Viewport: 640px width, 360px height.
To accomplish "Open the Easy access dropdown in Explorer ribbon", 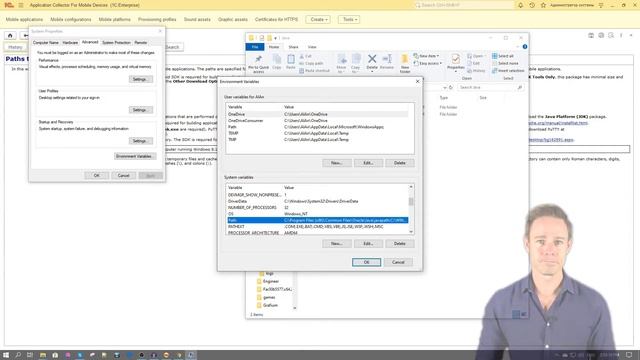I will pos(428,63).
